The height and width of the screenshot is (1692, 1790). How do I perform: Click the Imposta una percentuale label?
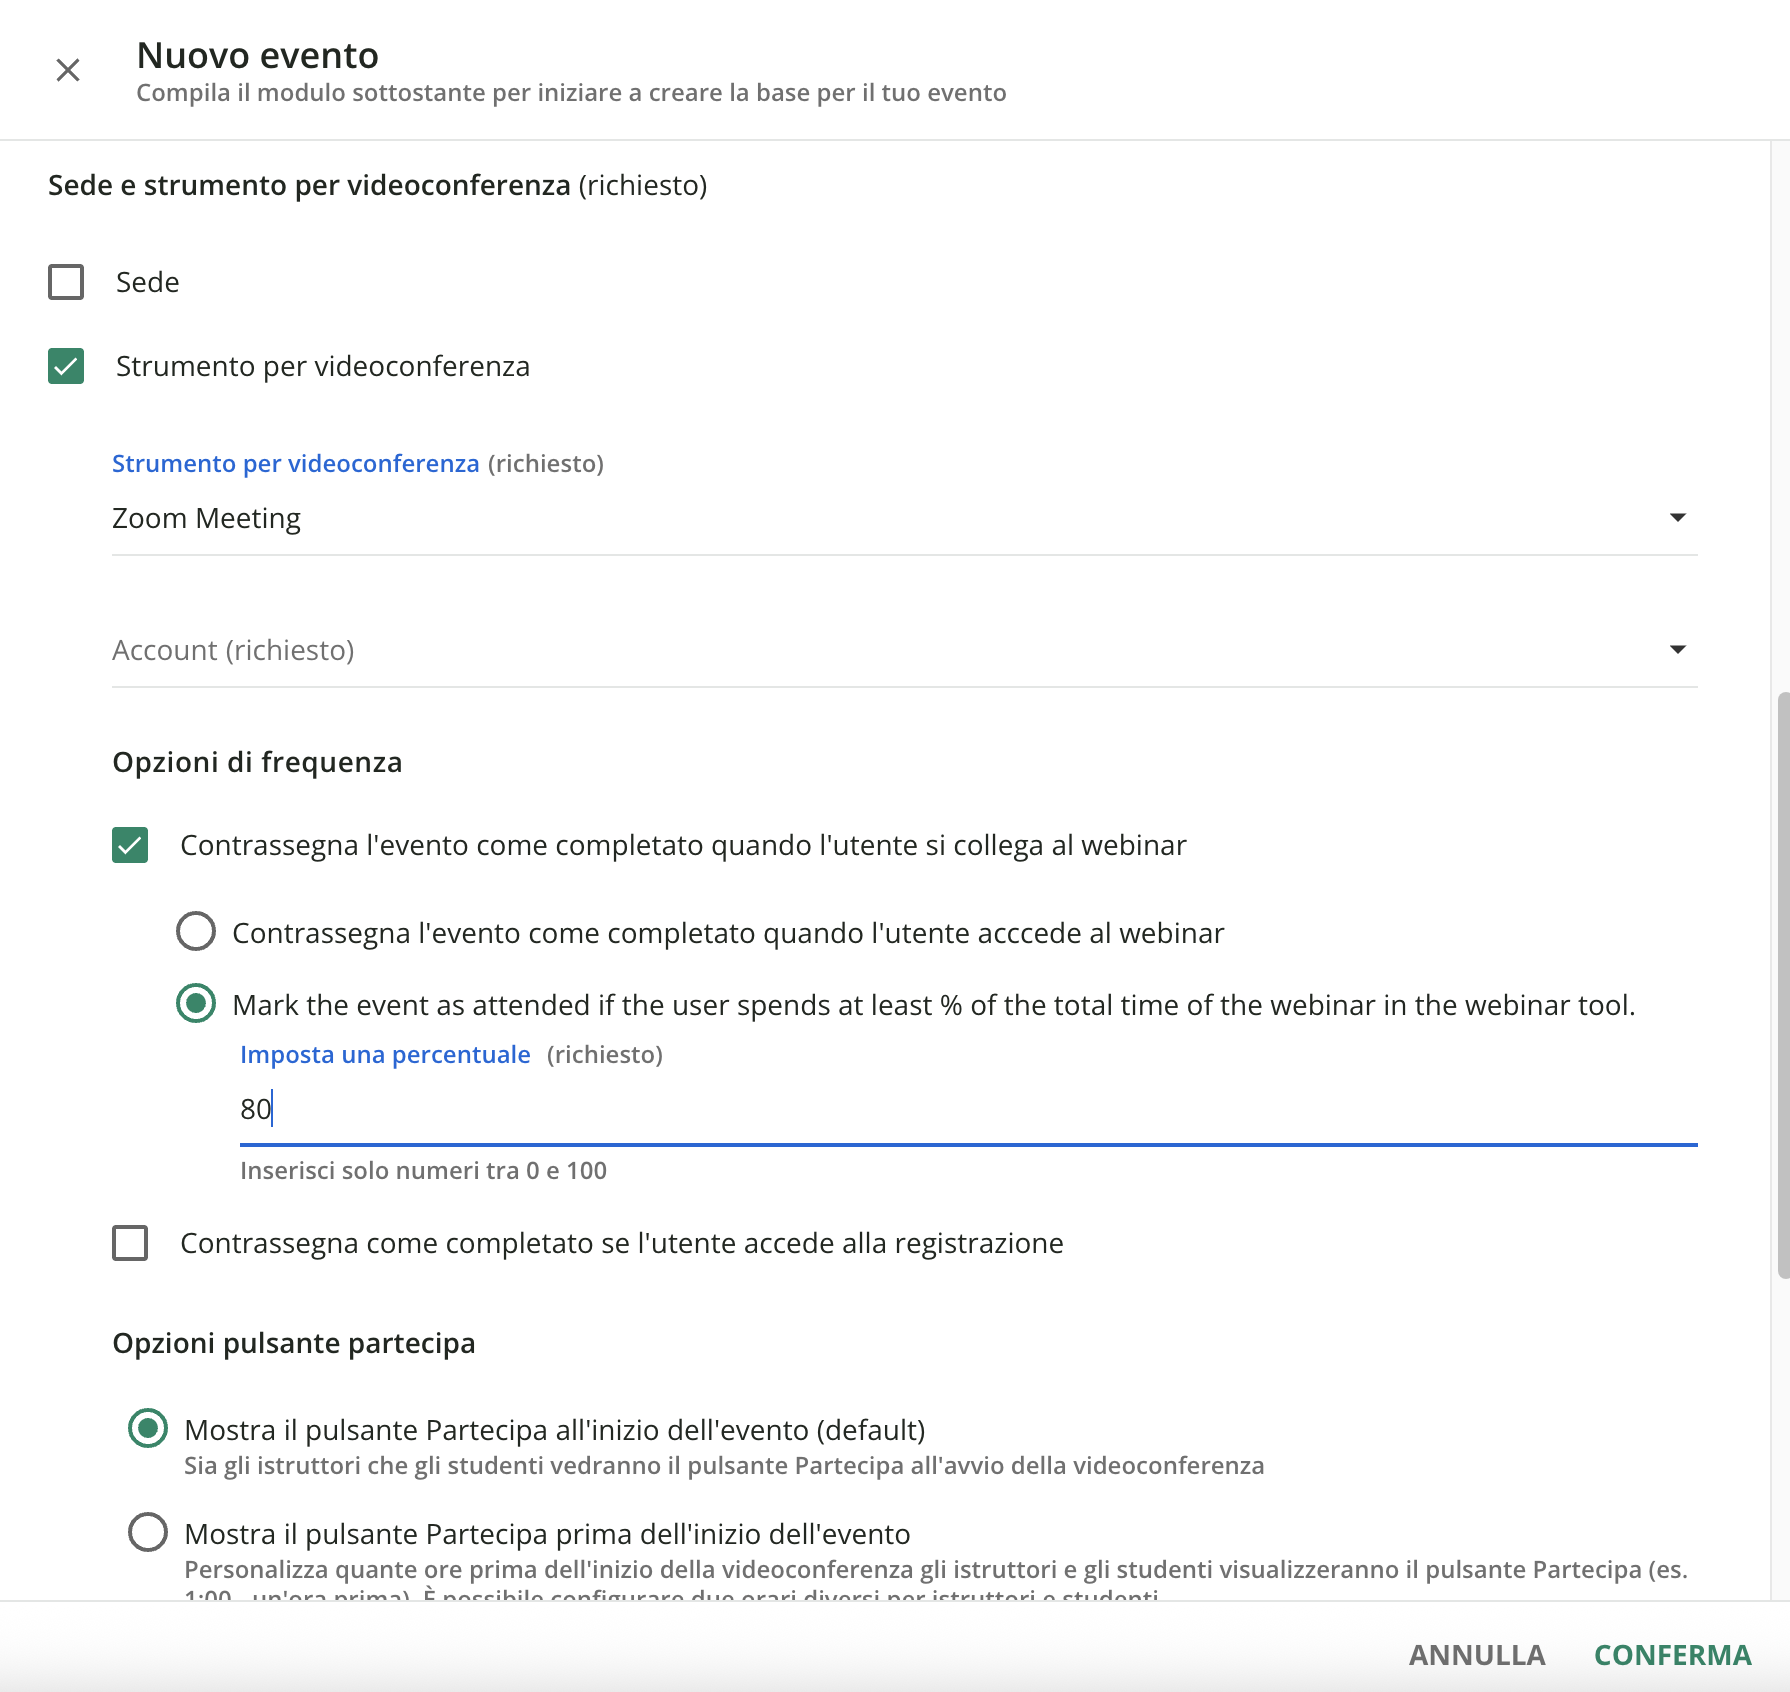385,1054
